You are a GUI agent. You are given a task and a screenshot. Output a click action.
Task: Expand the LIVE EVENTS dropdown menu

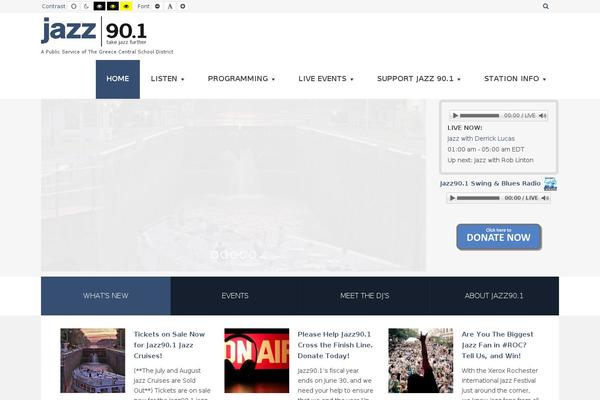326,79
